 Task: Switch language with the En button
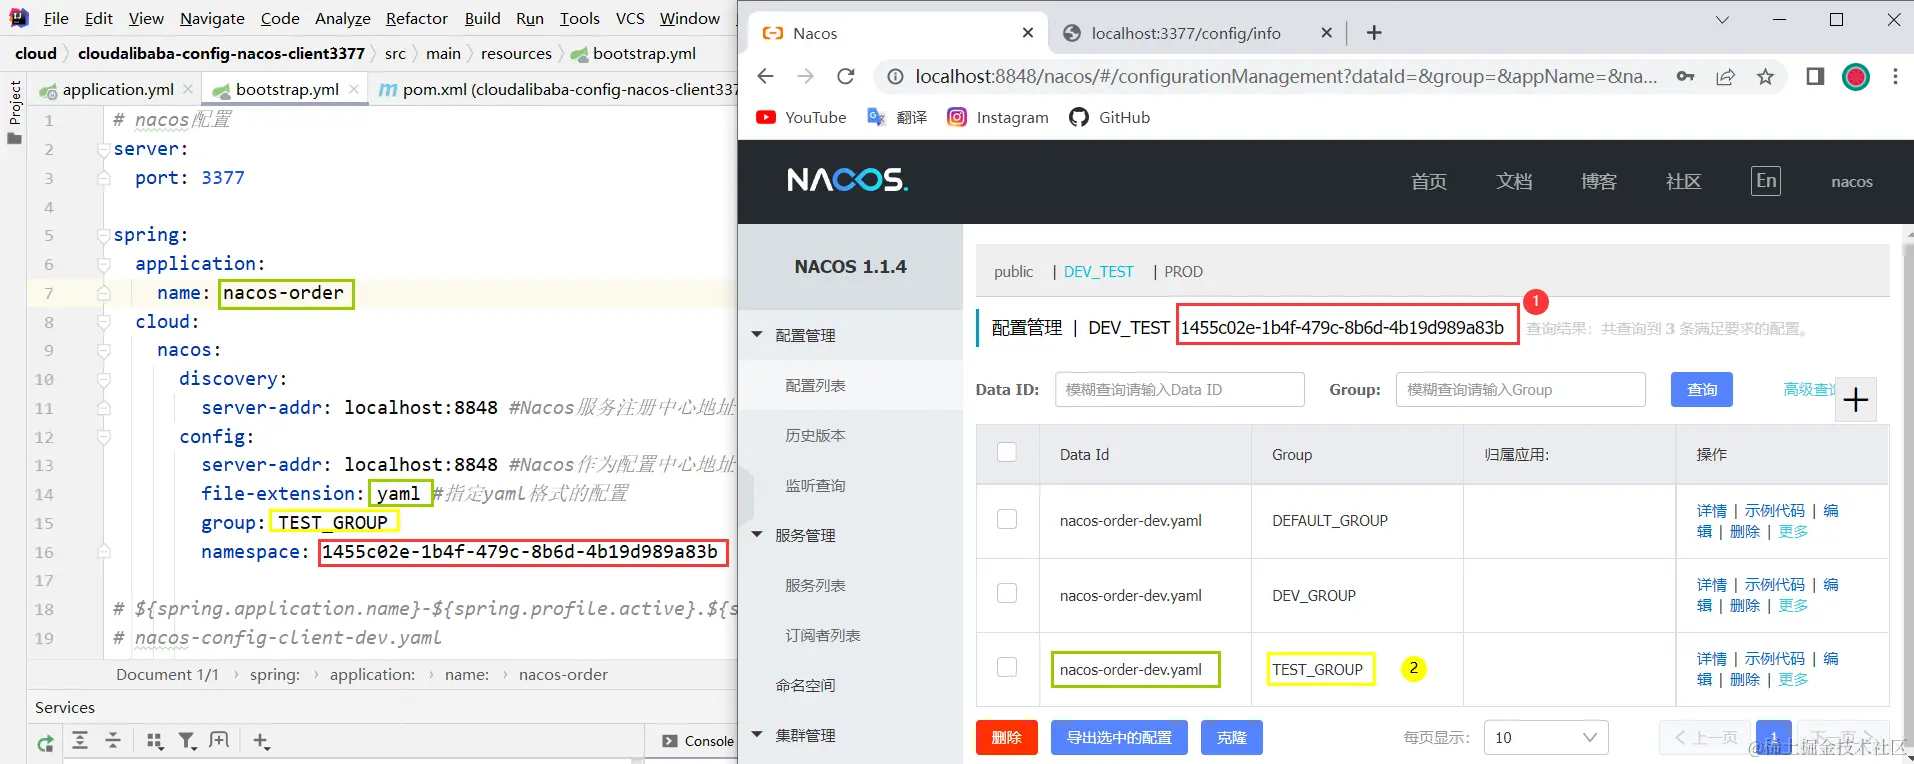1766,180
